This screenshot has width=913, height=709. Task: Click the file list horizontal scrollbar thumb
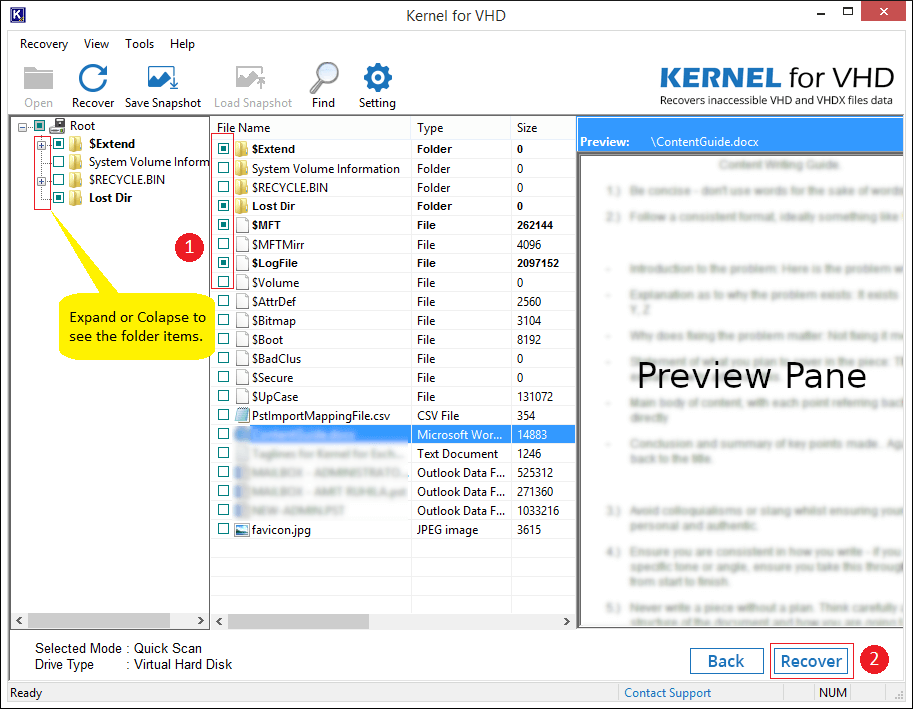298,621
